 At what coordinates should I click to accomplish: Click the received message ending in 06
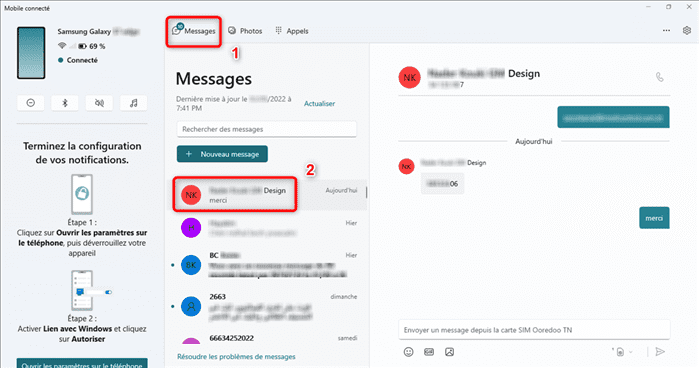(442, 184)
